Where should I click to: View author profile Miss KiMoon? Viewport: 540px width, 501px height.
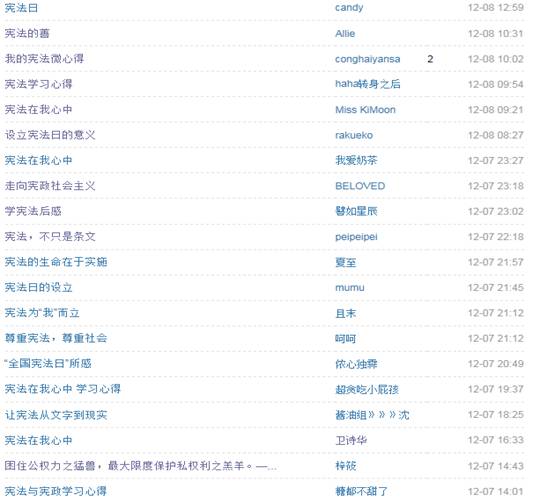click(365, 109)
